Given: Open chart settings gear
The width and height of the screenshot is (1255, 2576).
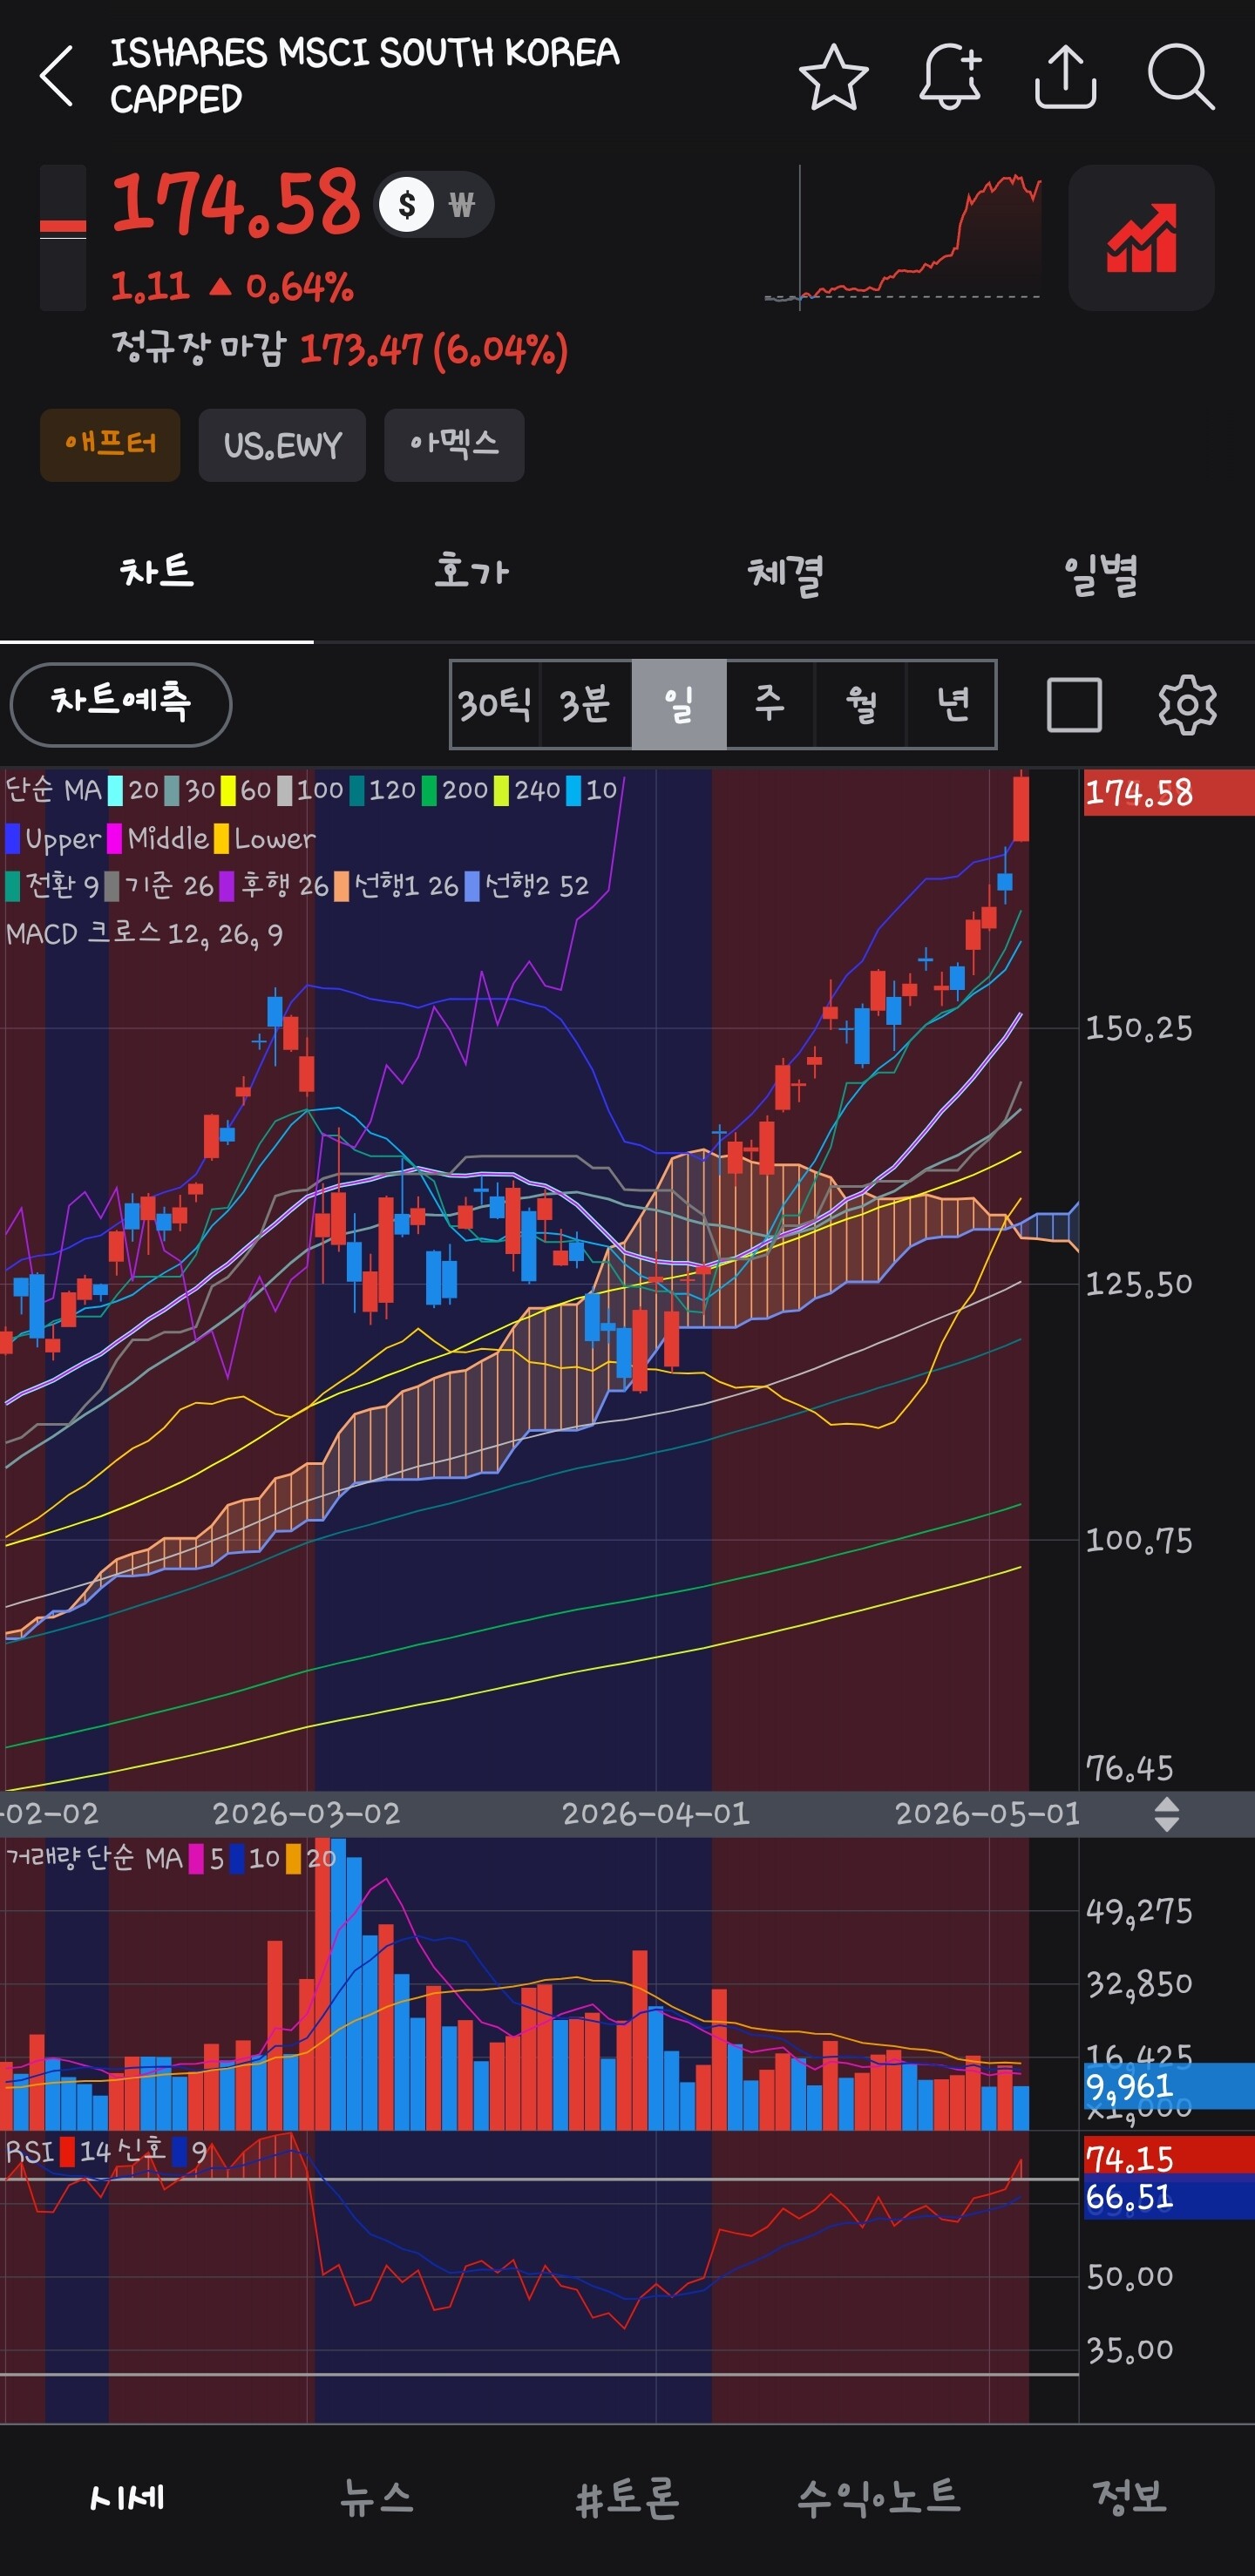Looking at the screenshot, I should pos(1187,705).
